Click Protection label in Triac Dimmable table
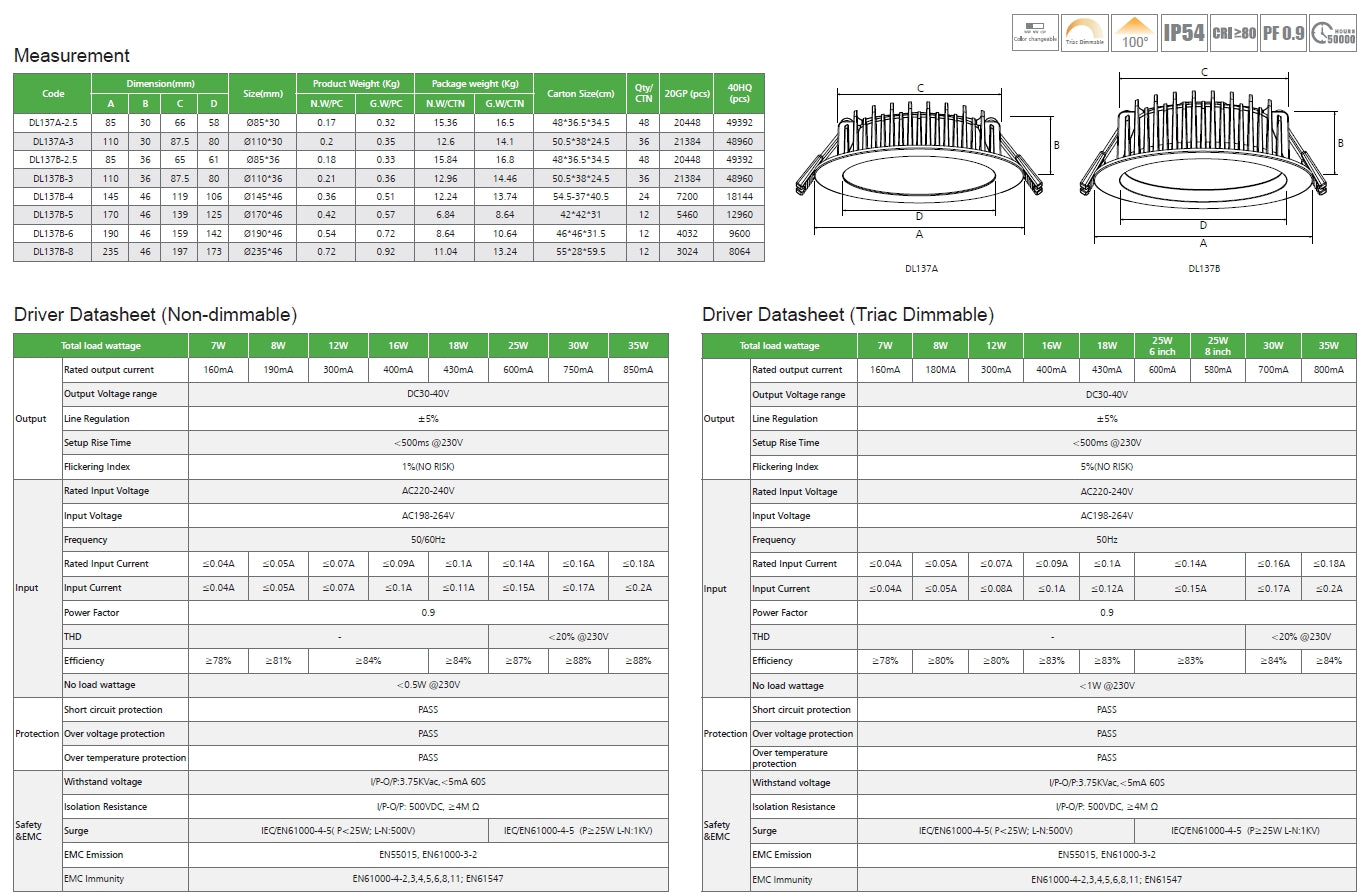The height and width of the screenshot is (894, 1362). 725,734
